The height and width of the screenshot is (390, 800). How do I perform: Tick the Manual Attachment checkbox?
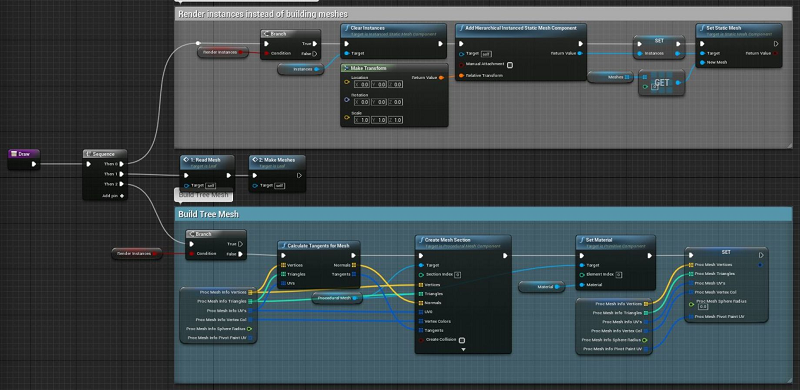coord(510,65)
